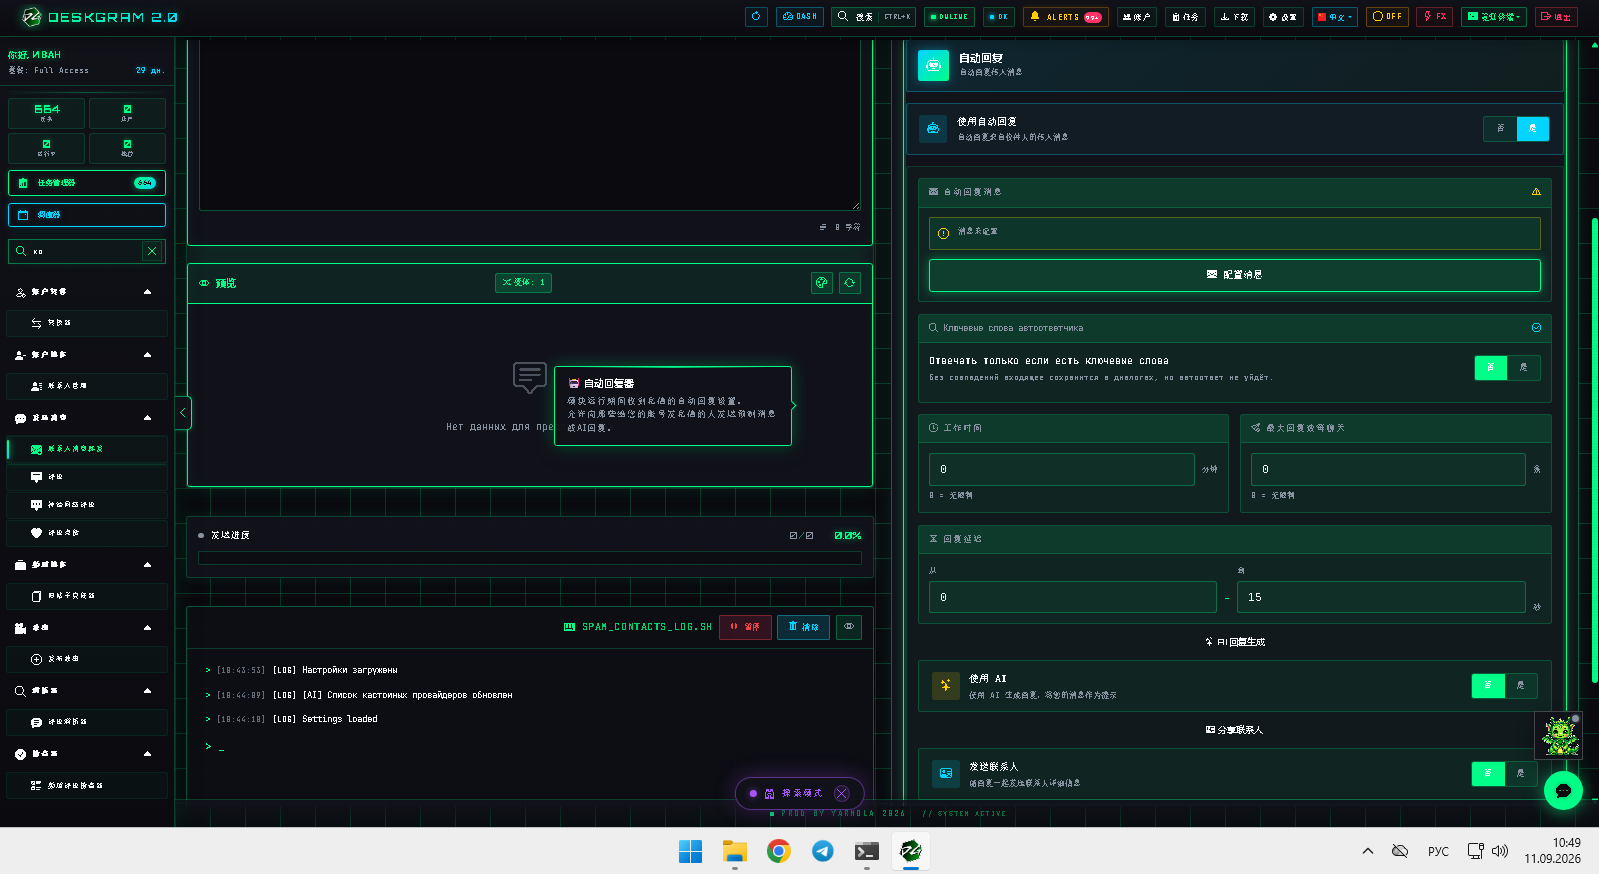
Task: Toggle the 'Использовать AI' switch
Action: tap(1504, 685)
